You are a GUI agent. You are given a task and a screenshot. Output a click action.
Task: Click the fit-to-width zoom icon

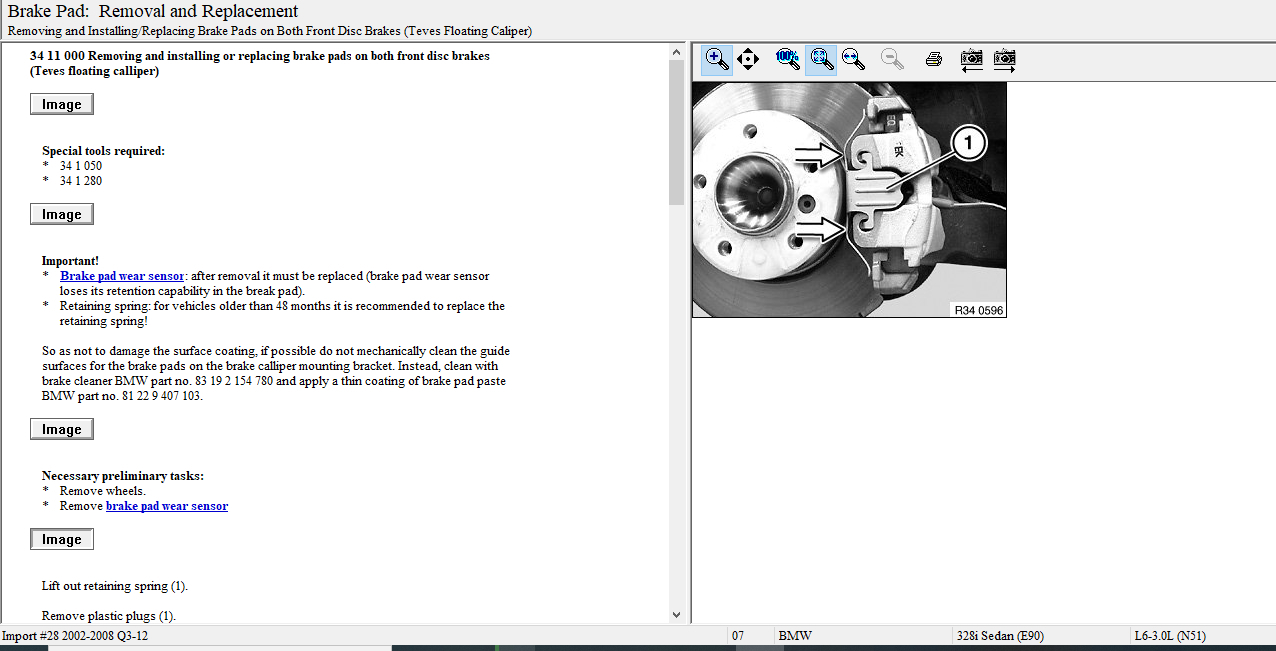pyautogui.click(x=853, y=59)
